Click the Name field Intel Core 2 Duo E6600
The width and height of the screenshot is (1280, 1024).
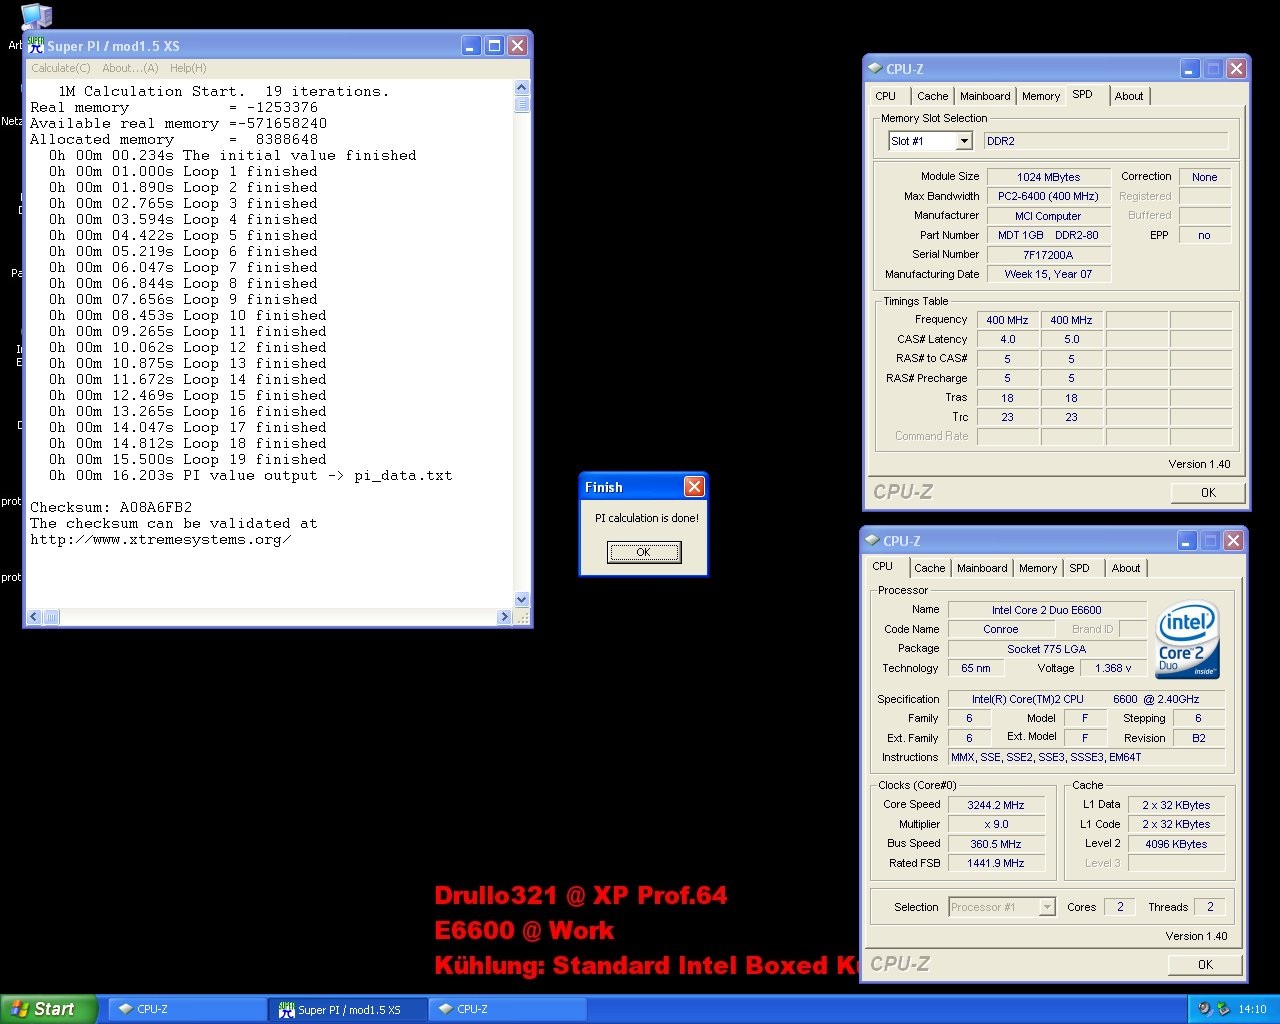[x=1046, y=610]
